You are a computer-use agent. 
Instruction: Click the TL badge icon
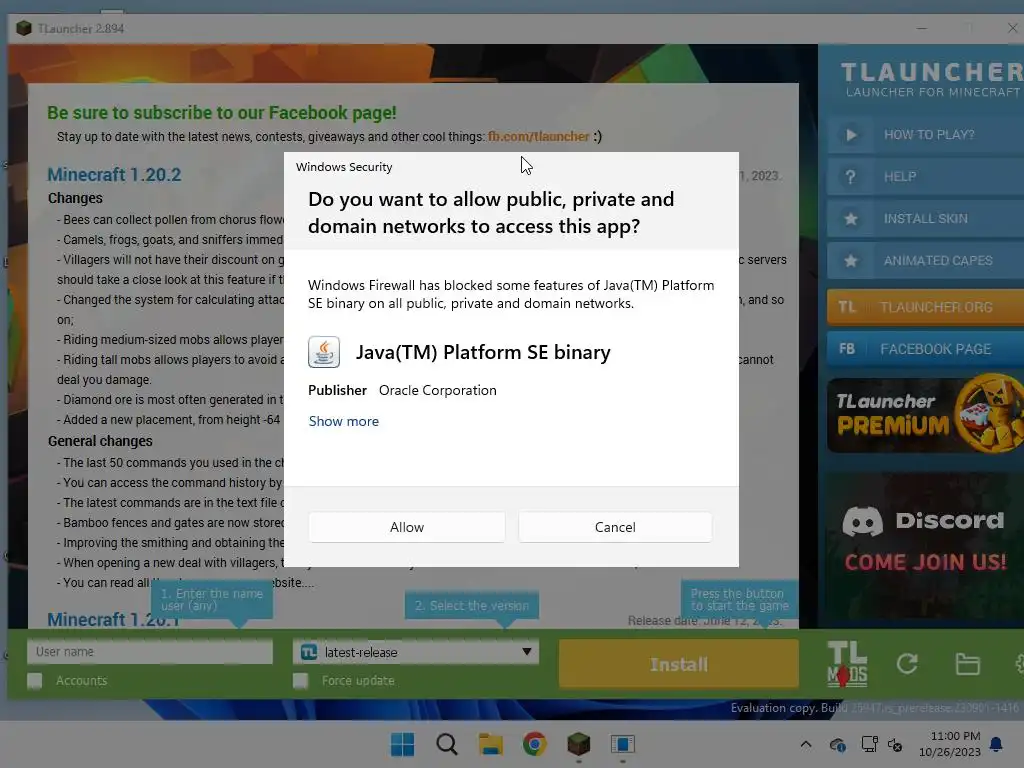846,307
